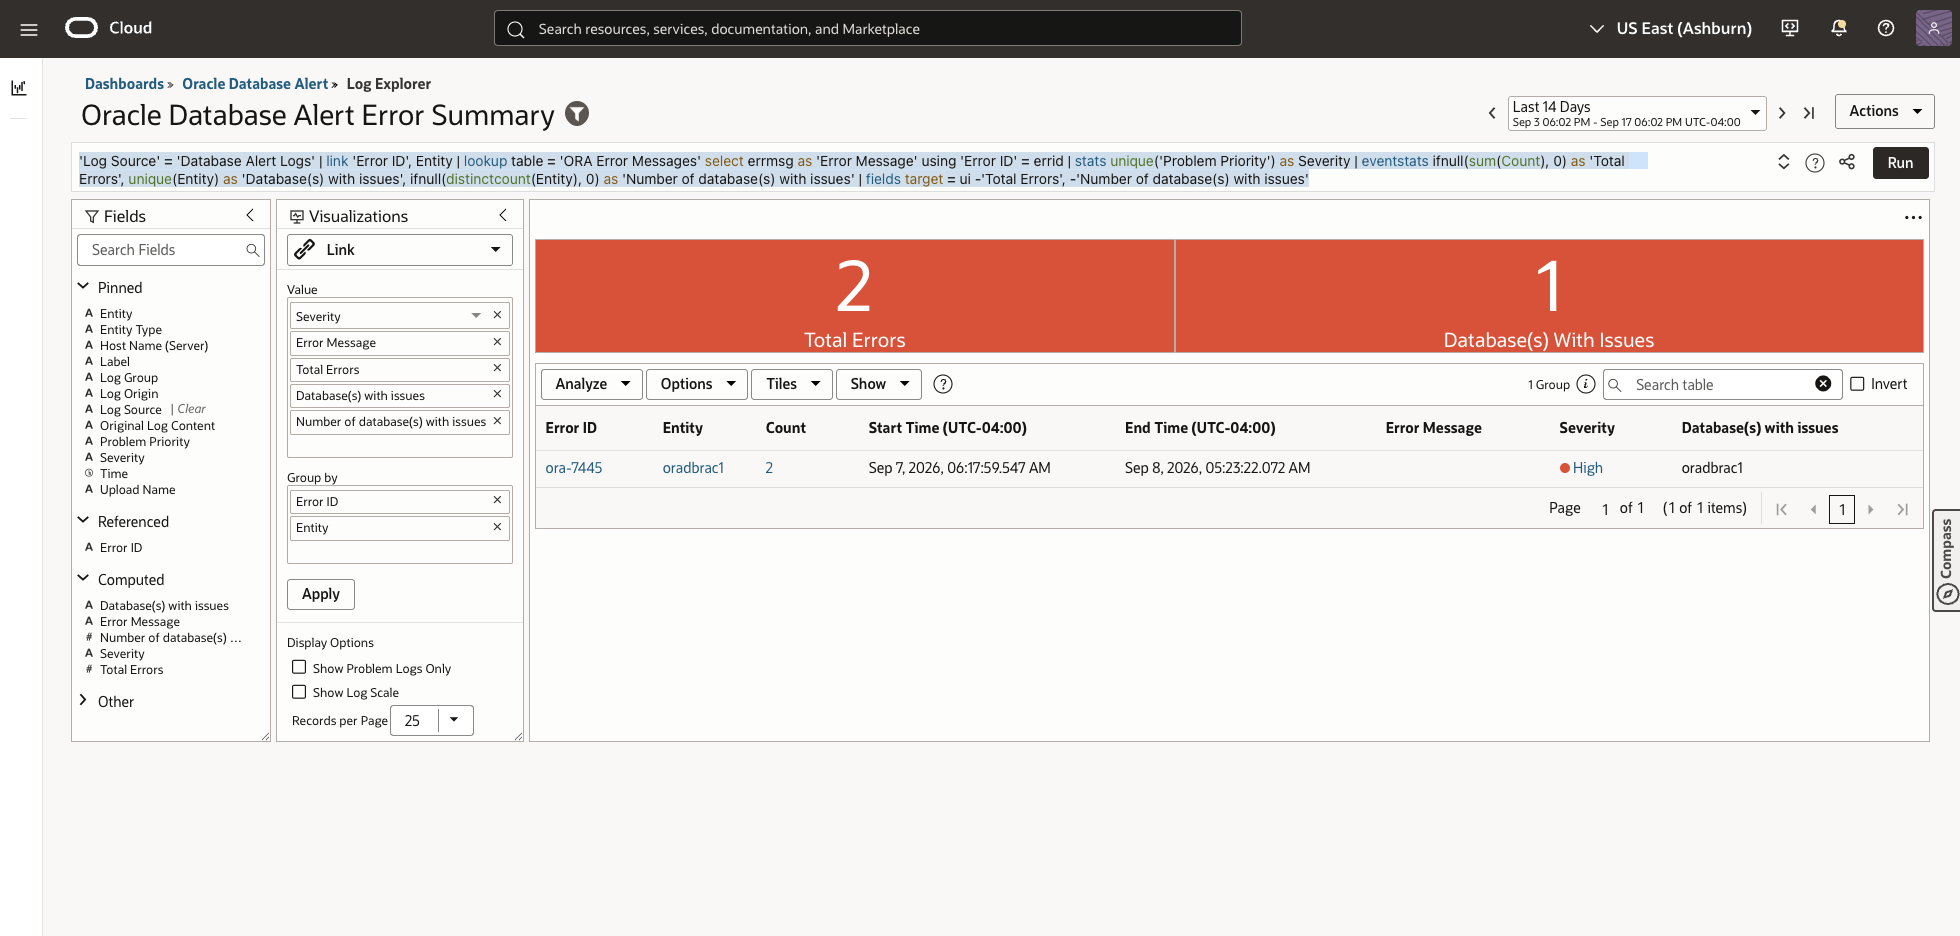This screenshot has height=936, width=1960.
Task: Go to the previous time range
Action: tap(1492, 113)
